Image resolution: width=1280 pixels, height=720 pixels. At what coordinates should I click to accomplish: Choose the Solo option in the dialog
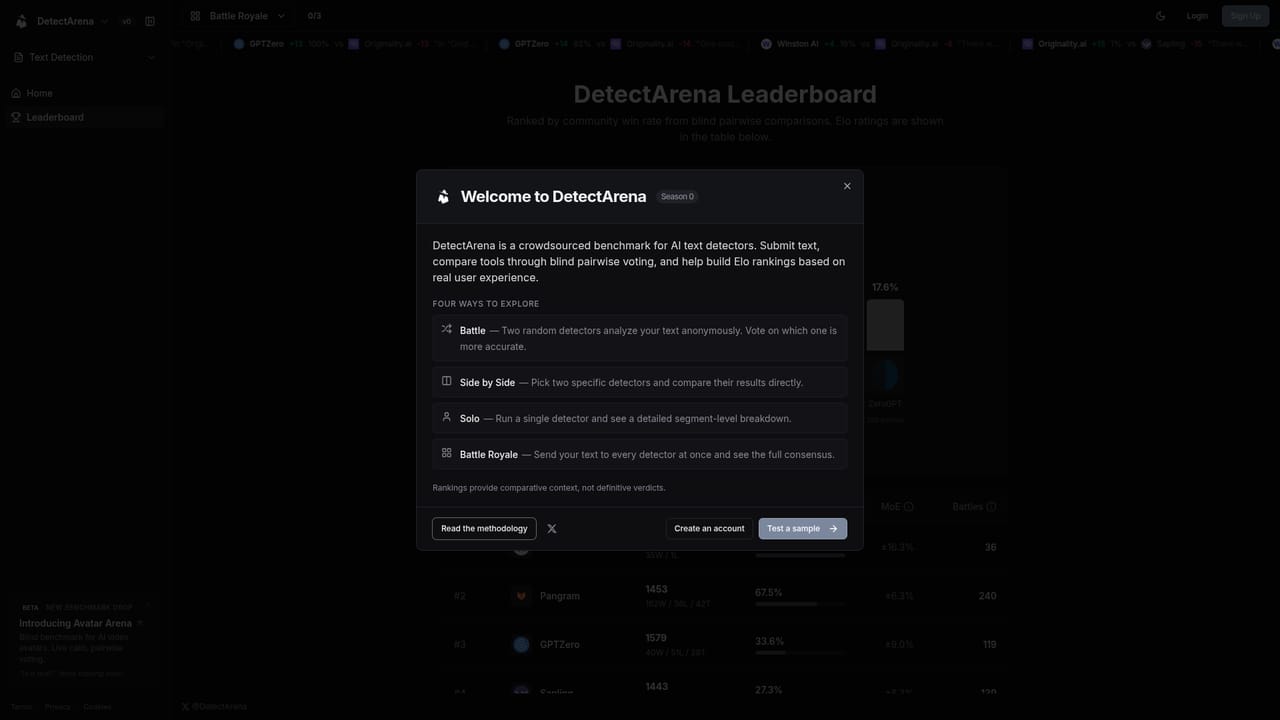(x=640, y=418)
